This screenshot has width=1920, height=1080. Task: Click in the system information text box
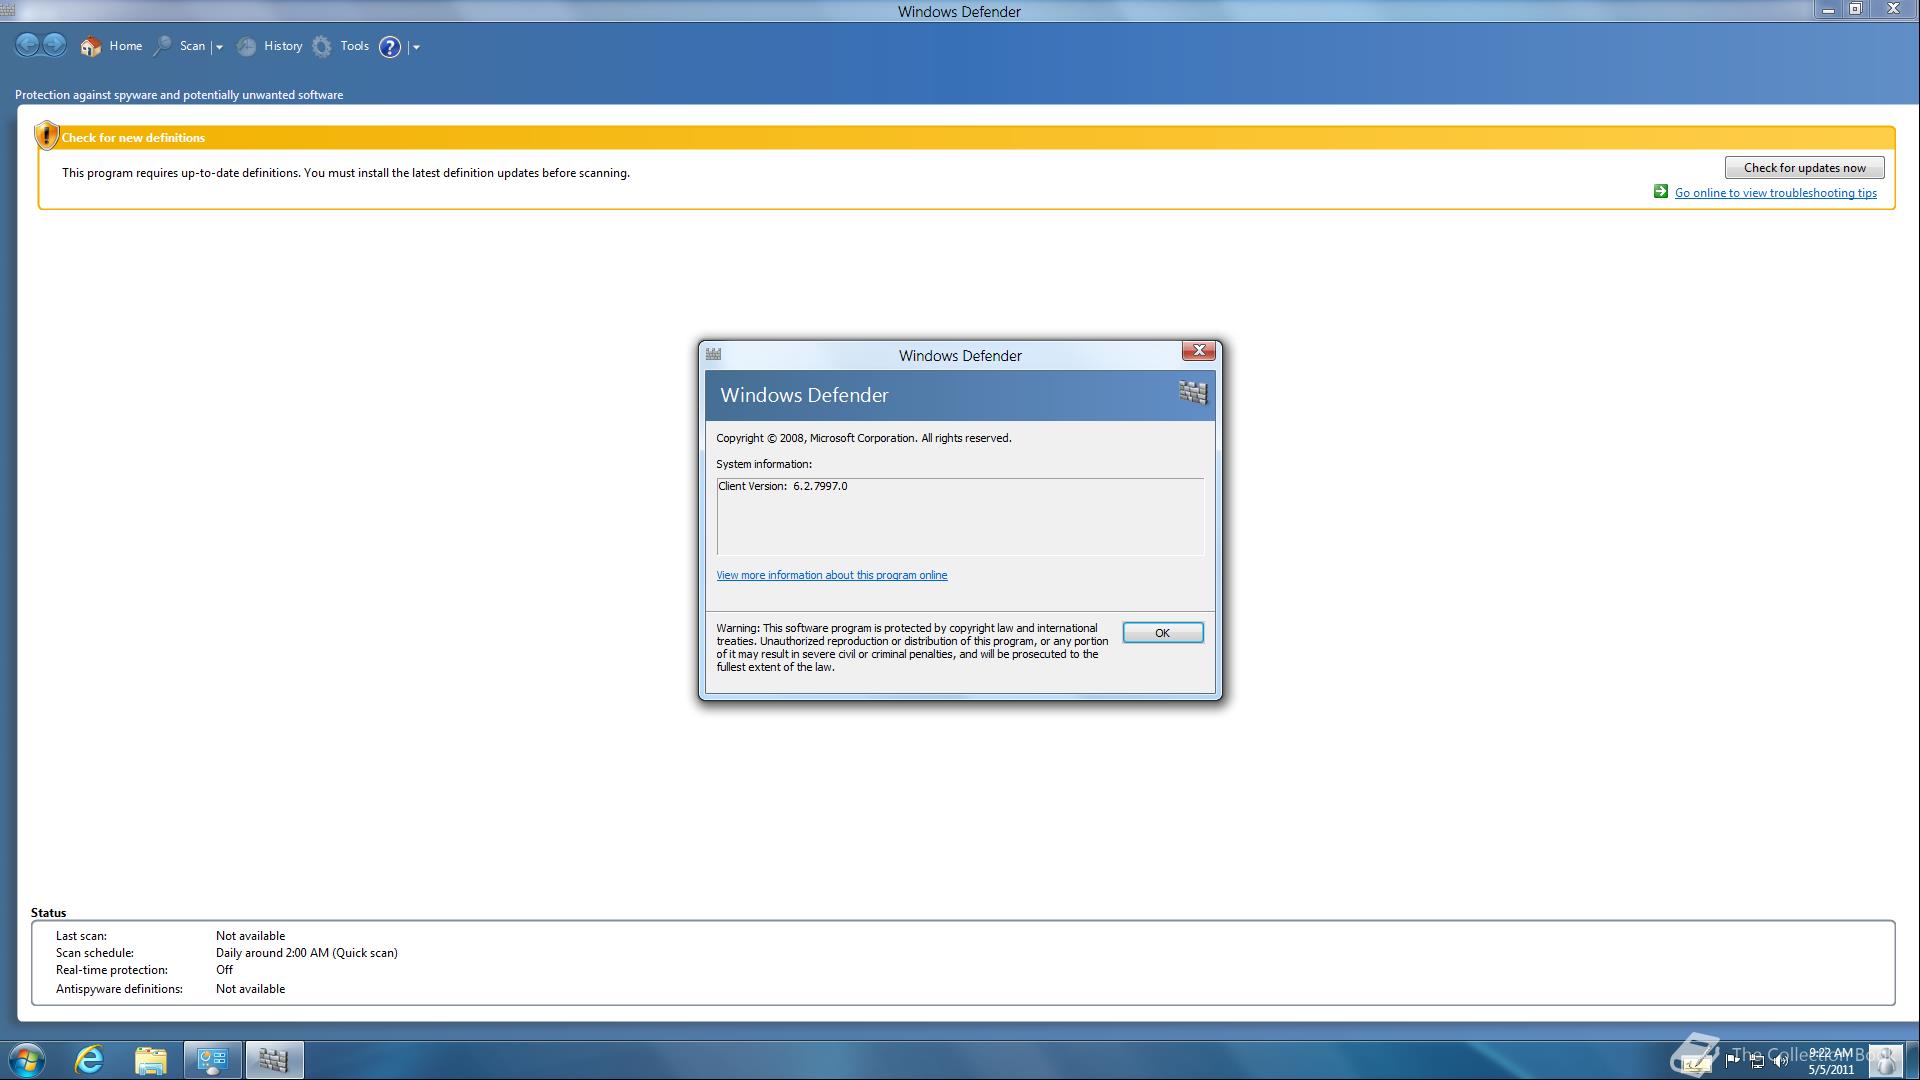coord(960,516)
